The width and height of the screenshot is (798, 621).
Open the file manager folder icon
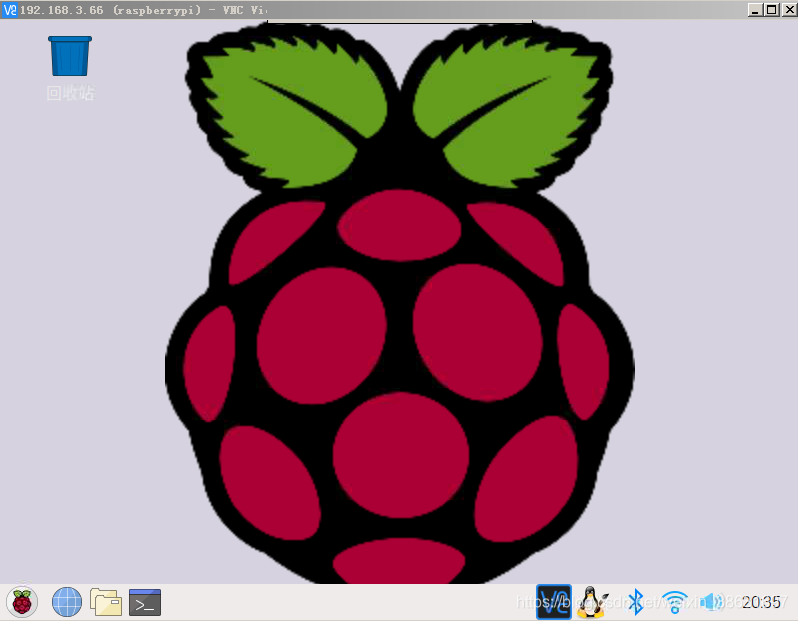tap(106, 602)
